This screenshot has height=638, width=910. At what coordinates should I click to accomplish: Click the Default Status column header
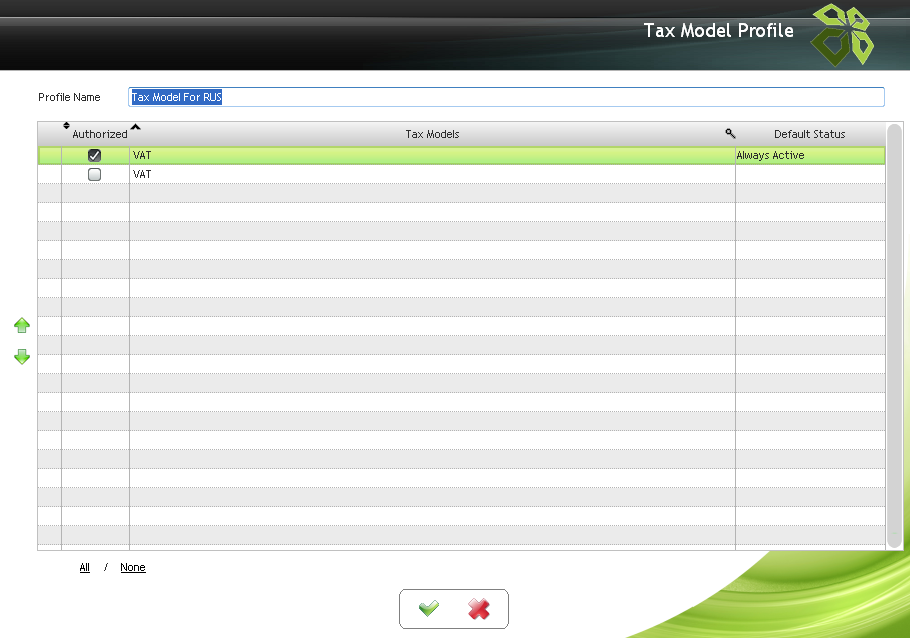[809, 134]
